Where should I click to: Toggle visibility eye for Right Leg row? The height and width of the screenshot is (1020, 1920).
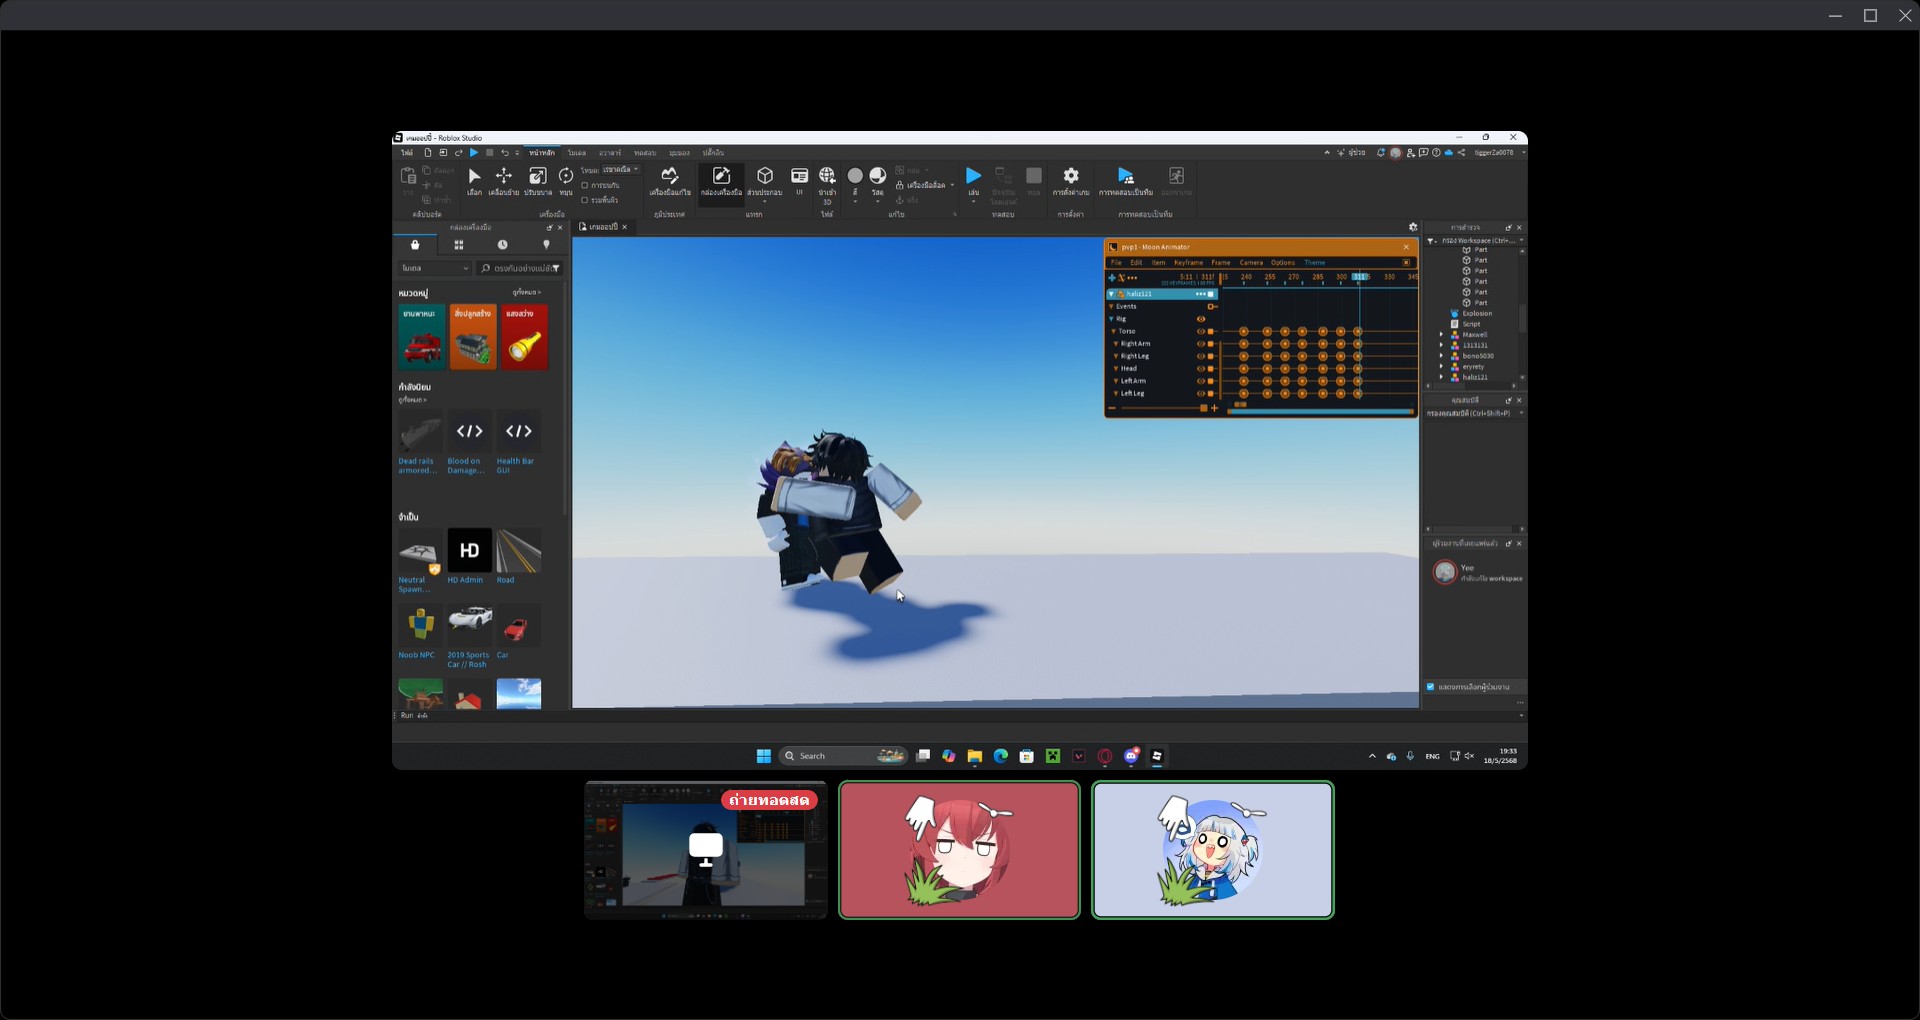(1201, 356)
